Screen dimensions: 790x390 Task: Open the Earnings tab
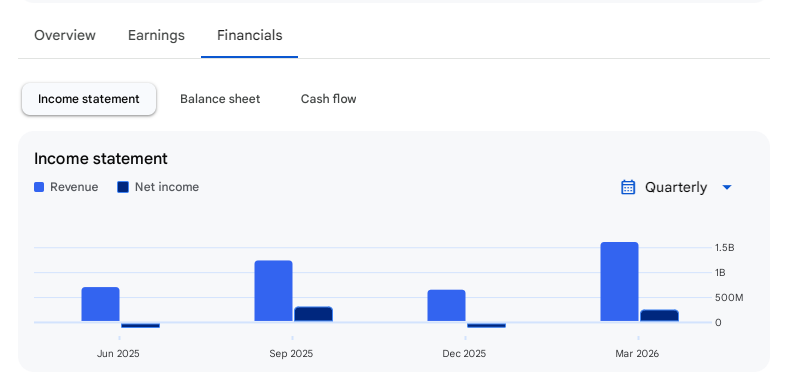tap(156, 35)
